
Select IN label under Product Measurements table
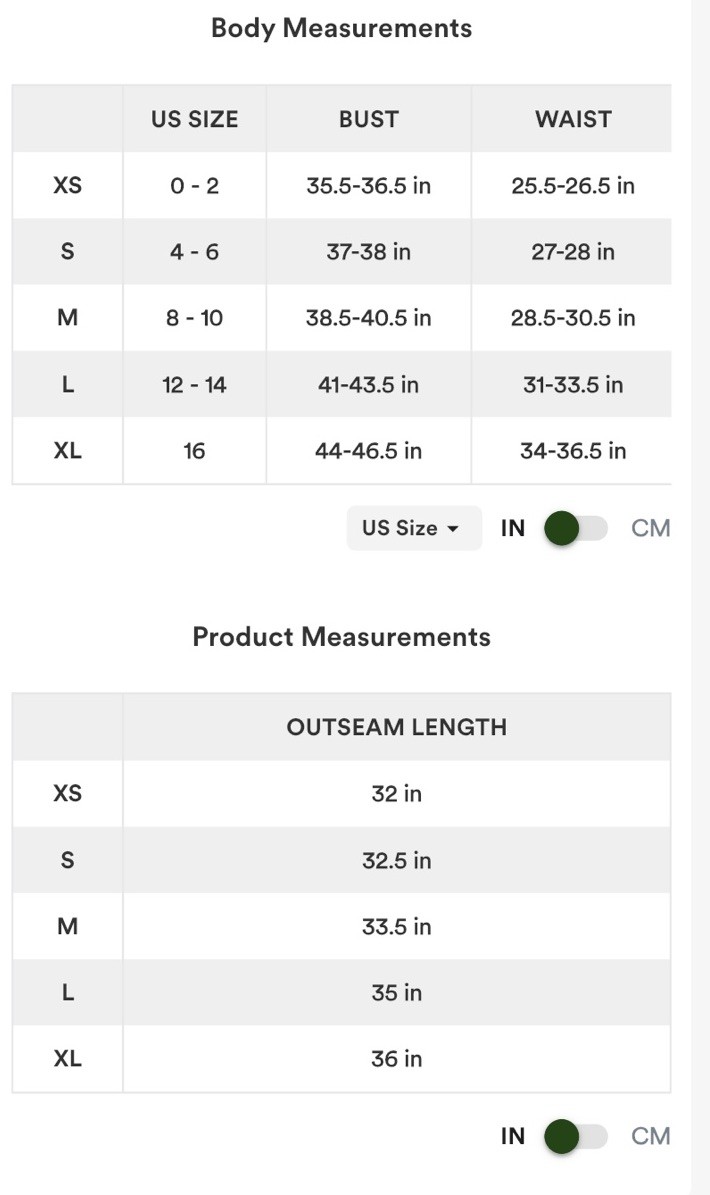click(513, 1136)
